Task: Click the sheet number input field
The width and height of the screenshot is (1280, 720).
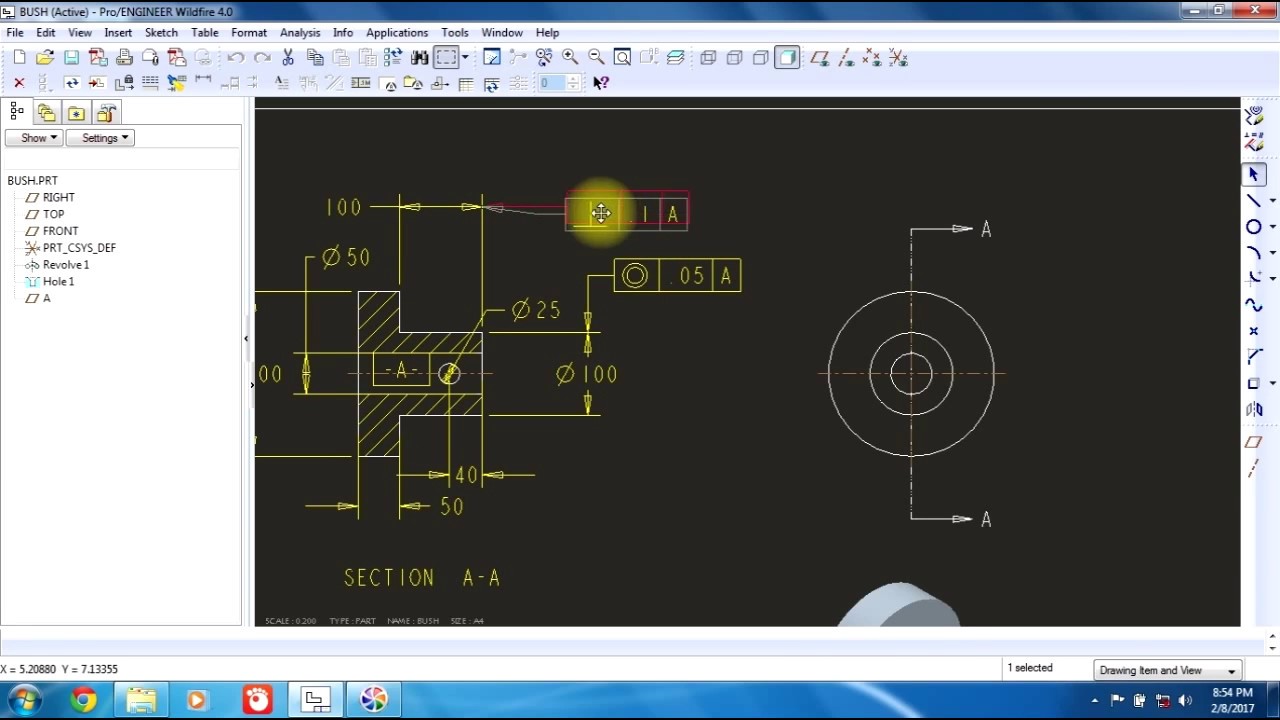Action: pos(551,83)
